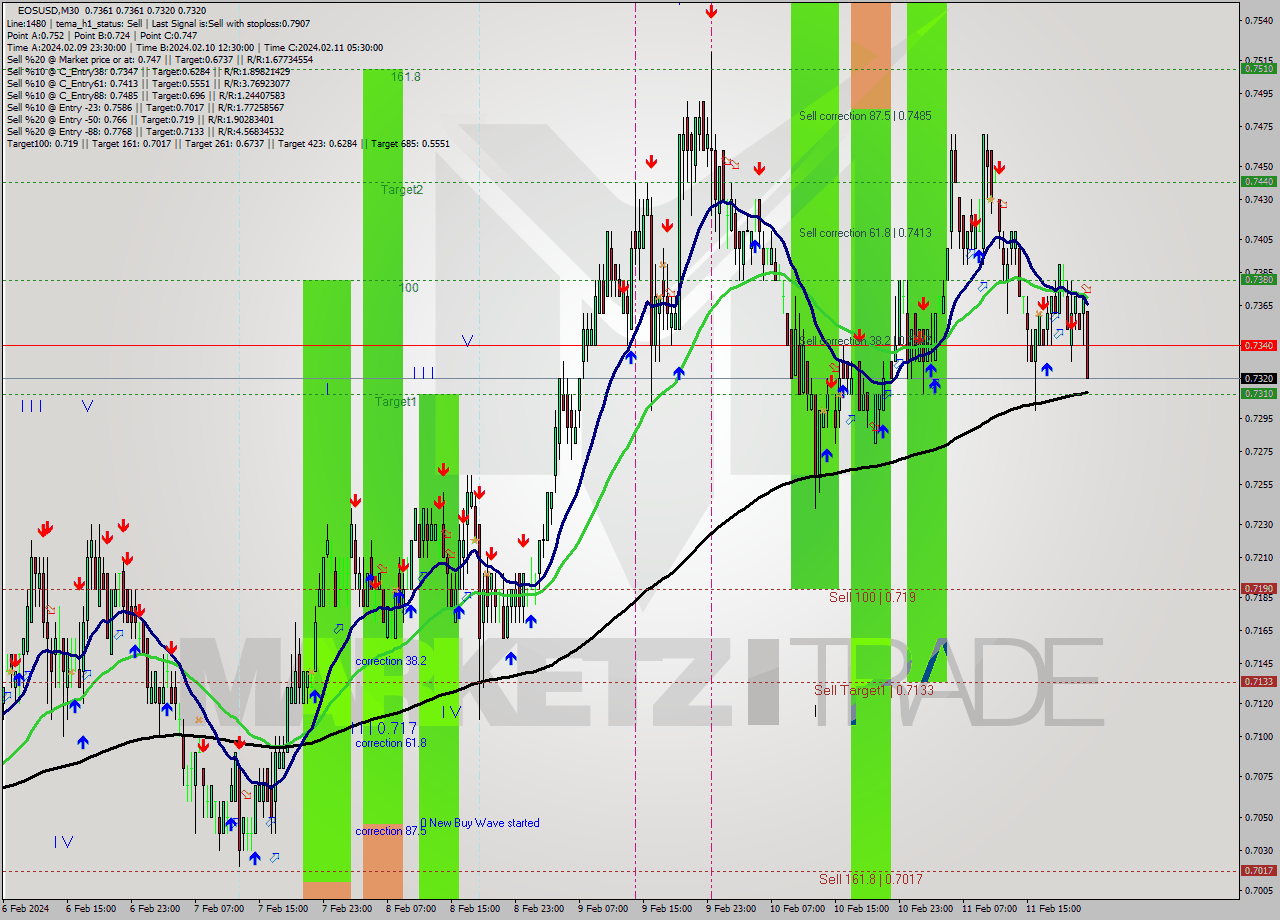Click '9 Feb 07:00' on the time axis
This screenshot has height=920, width=1280.
tap(603, 909)
